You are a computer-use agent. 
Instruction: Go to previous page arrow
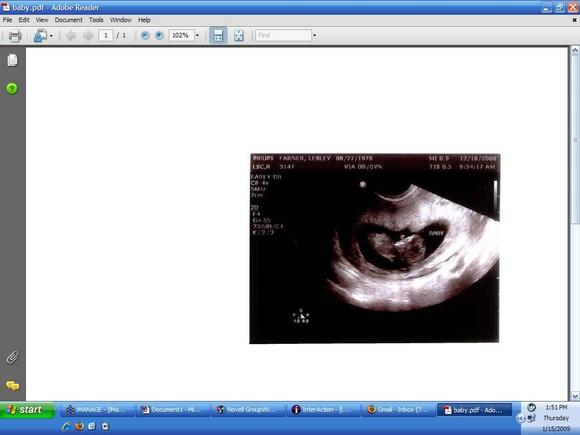tap(70, 36)
